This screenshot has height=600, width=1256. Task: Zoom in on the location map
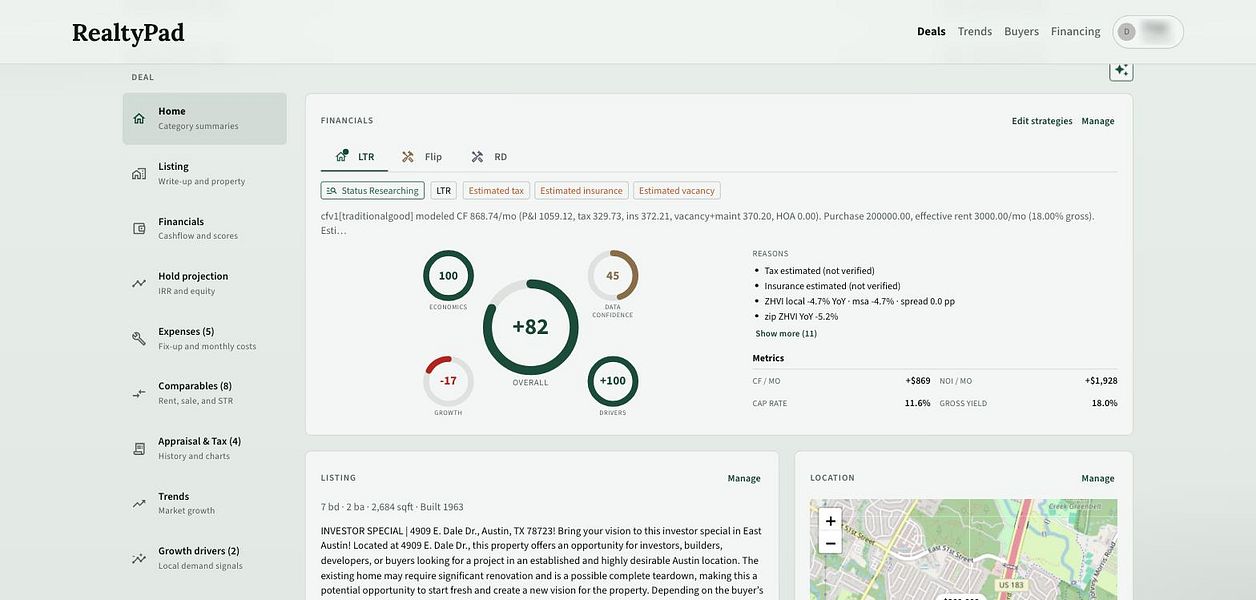coord(830,521)
